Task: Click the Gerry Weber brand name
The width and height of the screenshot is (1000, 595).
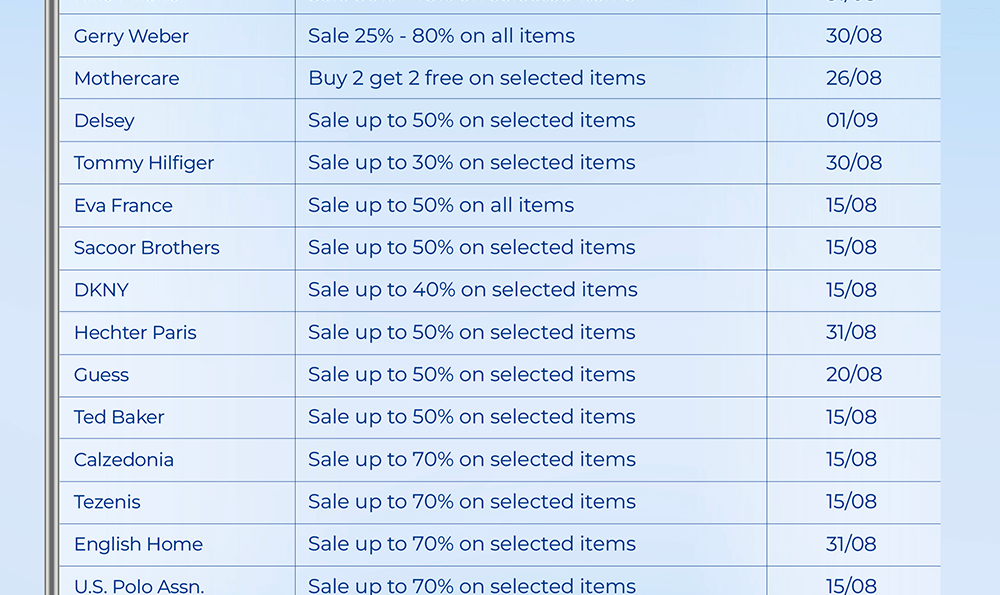Action: click(x=131, y=36)
